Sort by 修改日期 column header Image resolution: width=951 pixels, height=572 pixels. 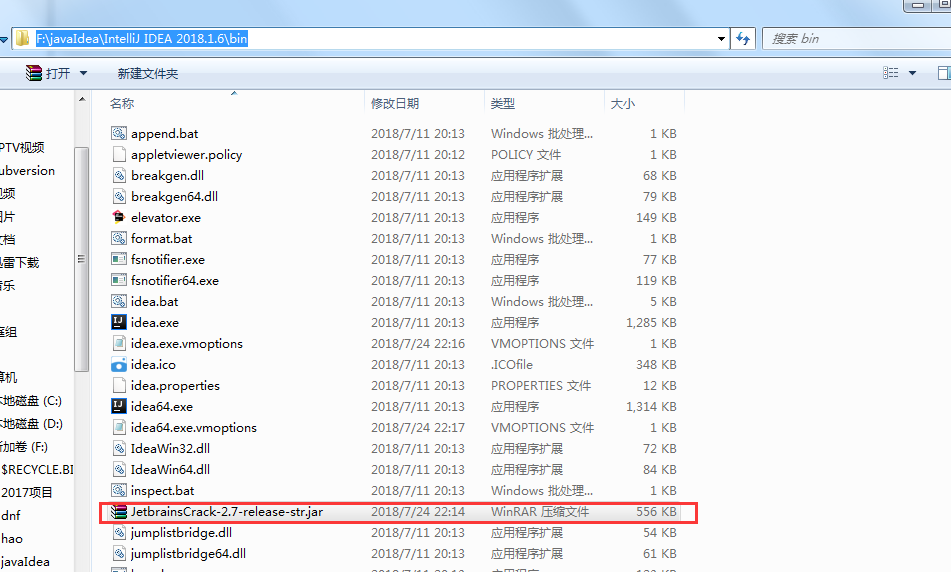424,103
